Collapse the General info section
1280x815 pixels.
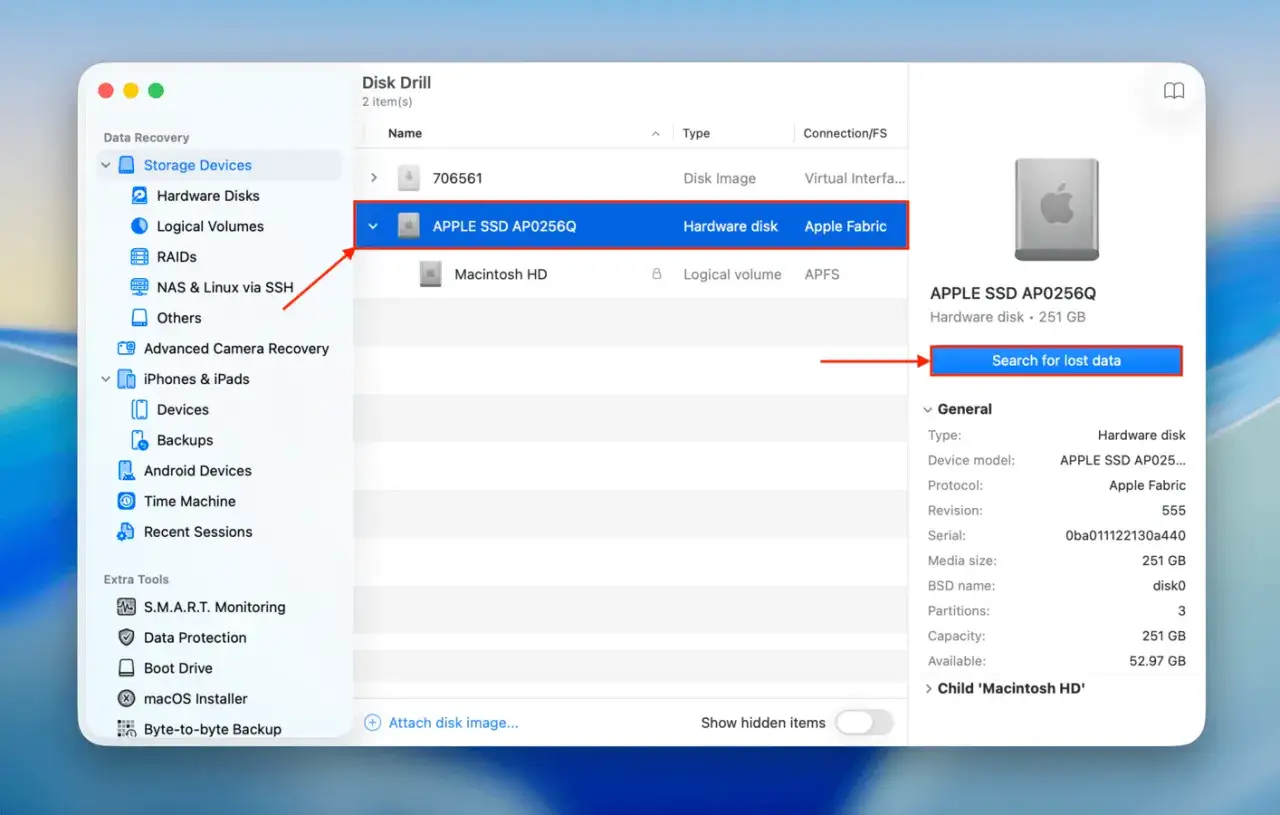click(928, 409)
